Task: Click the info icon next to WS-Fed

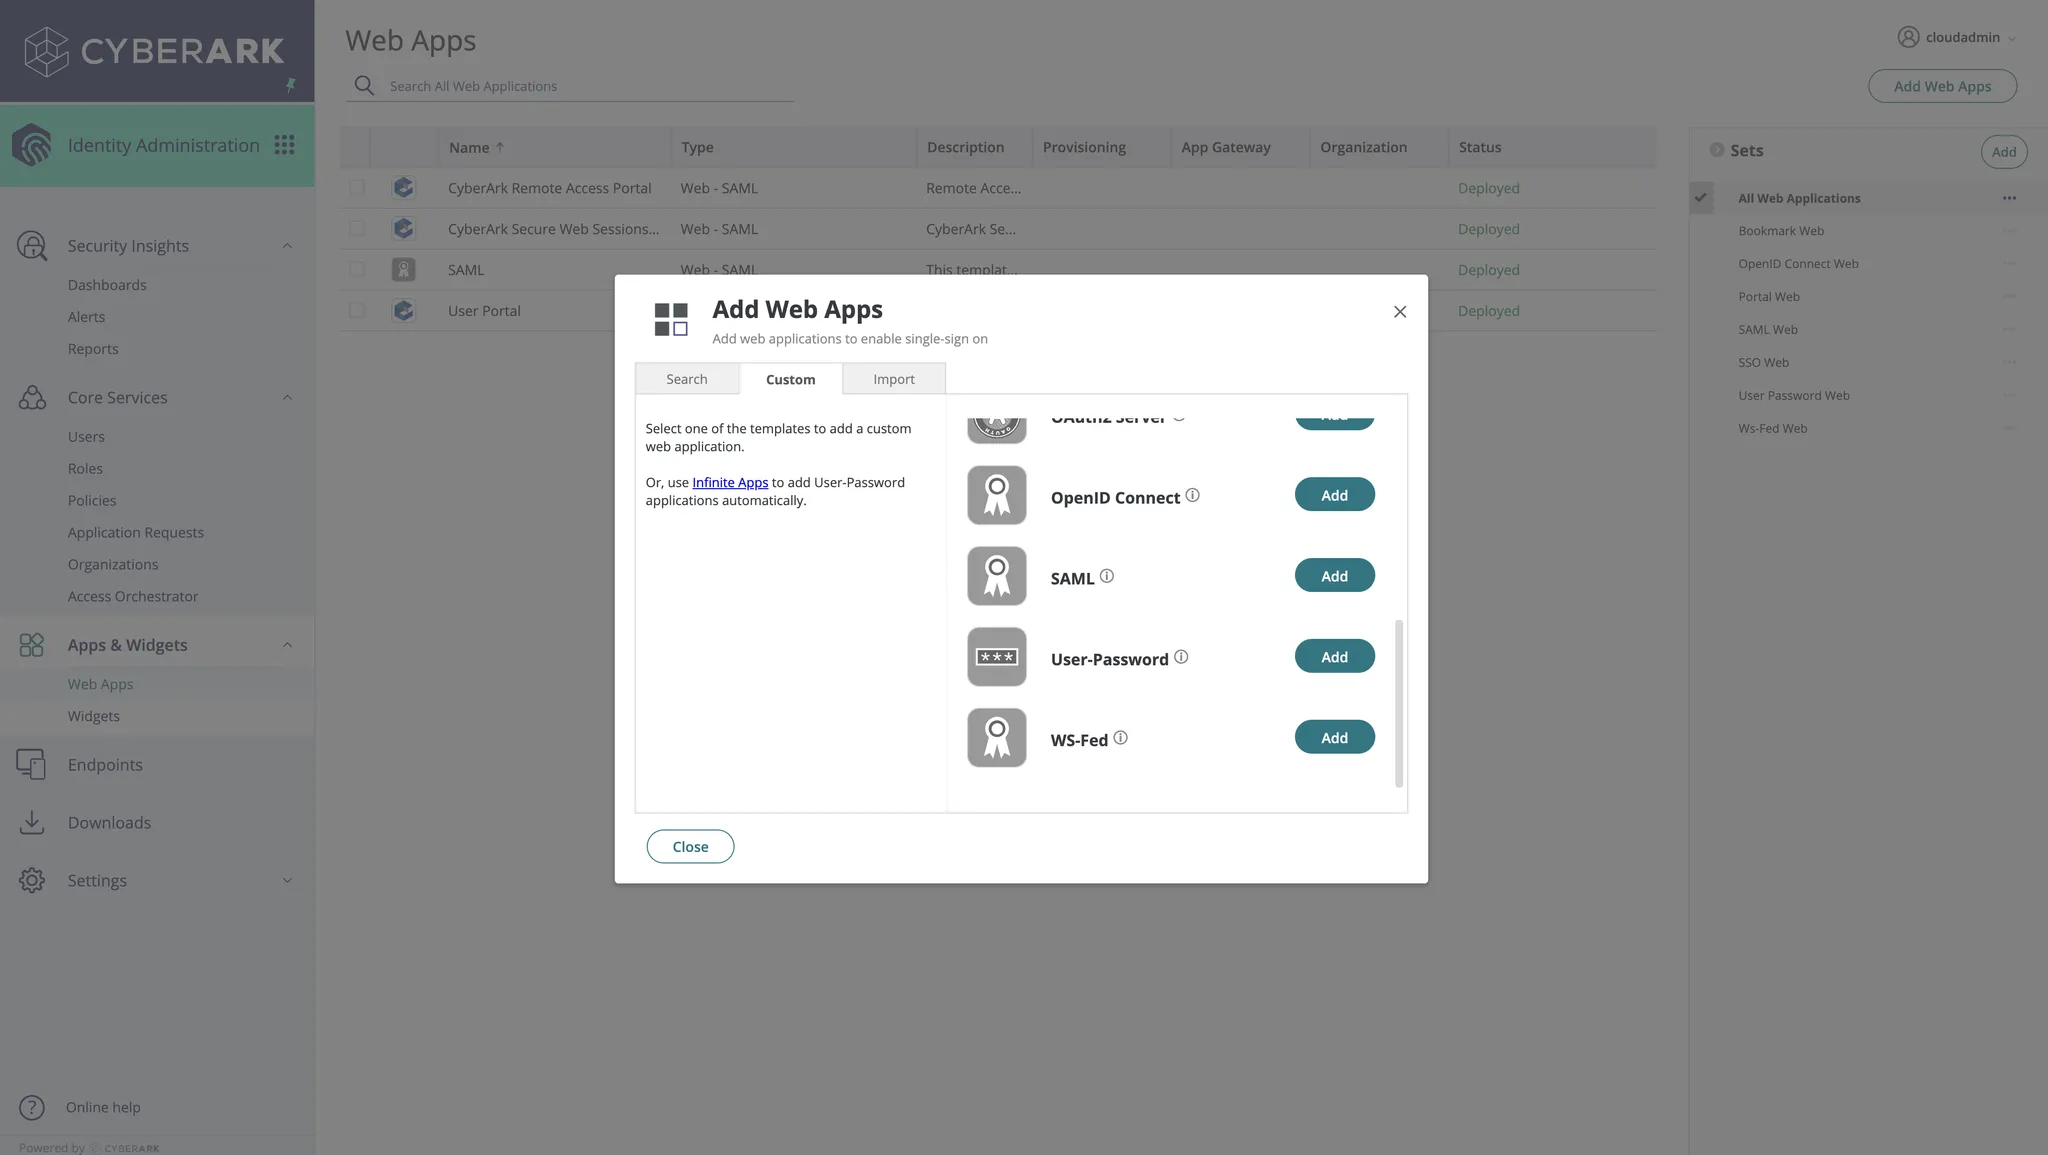Action: coord(1121,738)
